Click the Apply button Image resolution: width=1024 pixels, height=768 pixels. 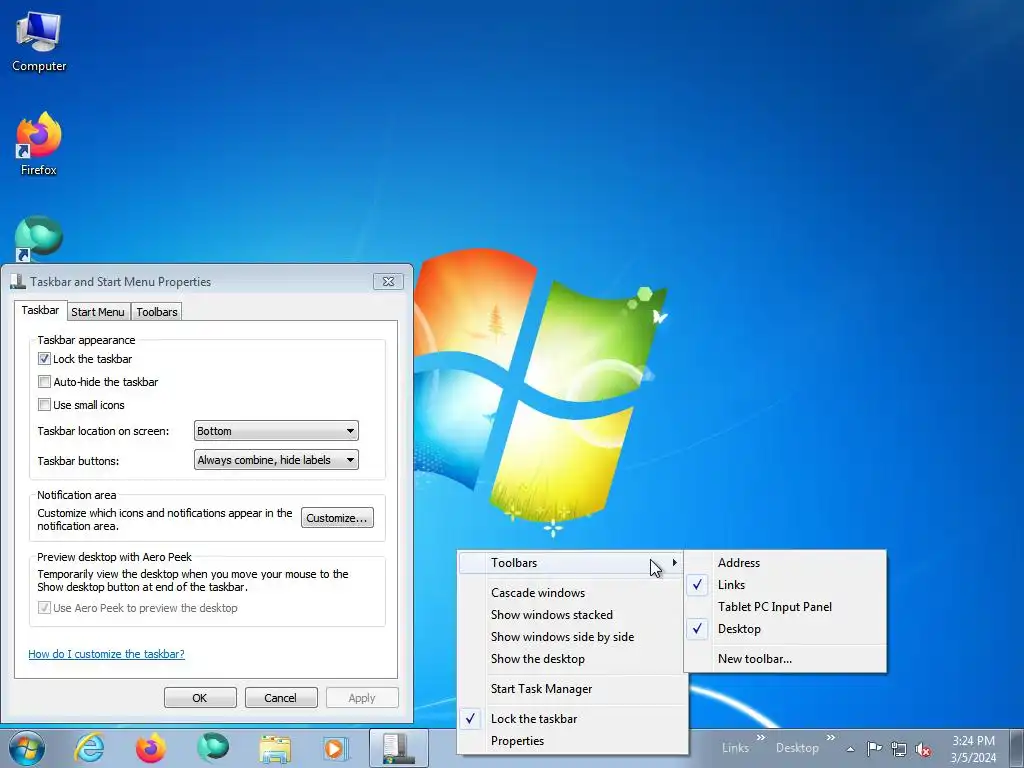coord(362,697)
